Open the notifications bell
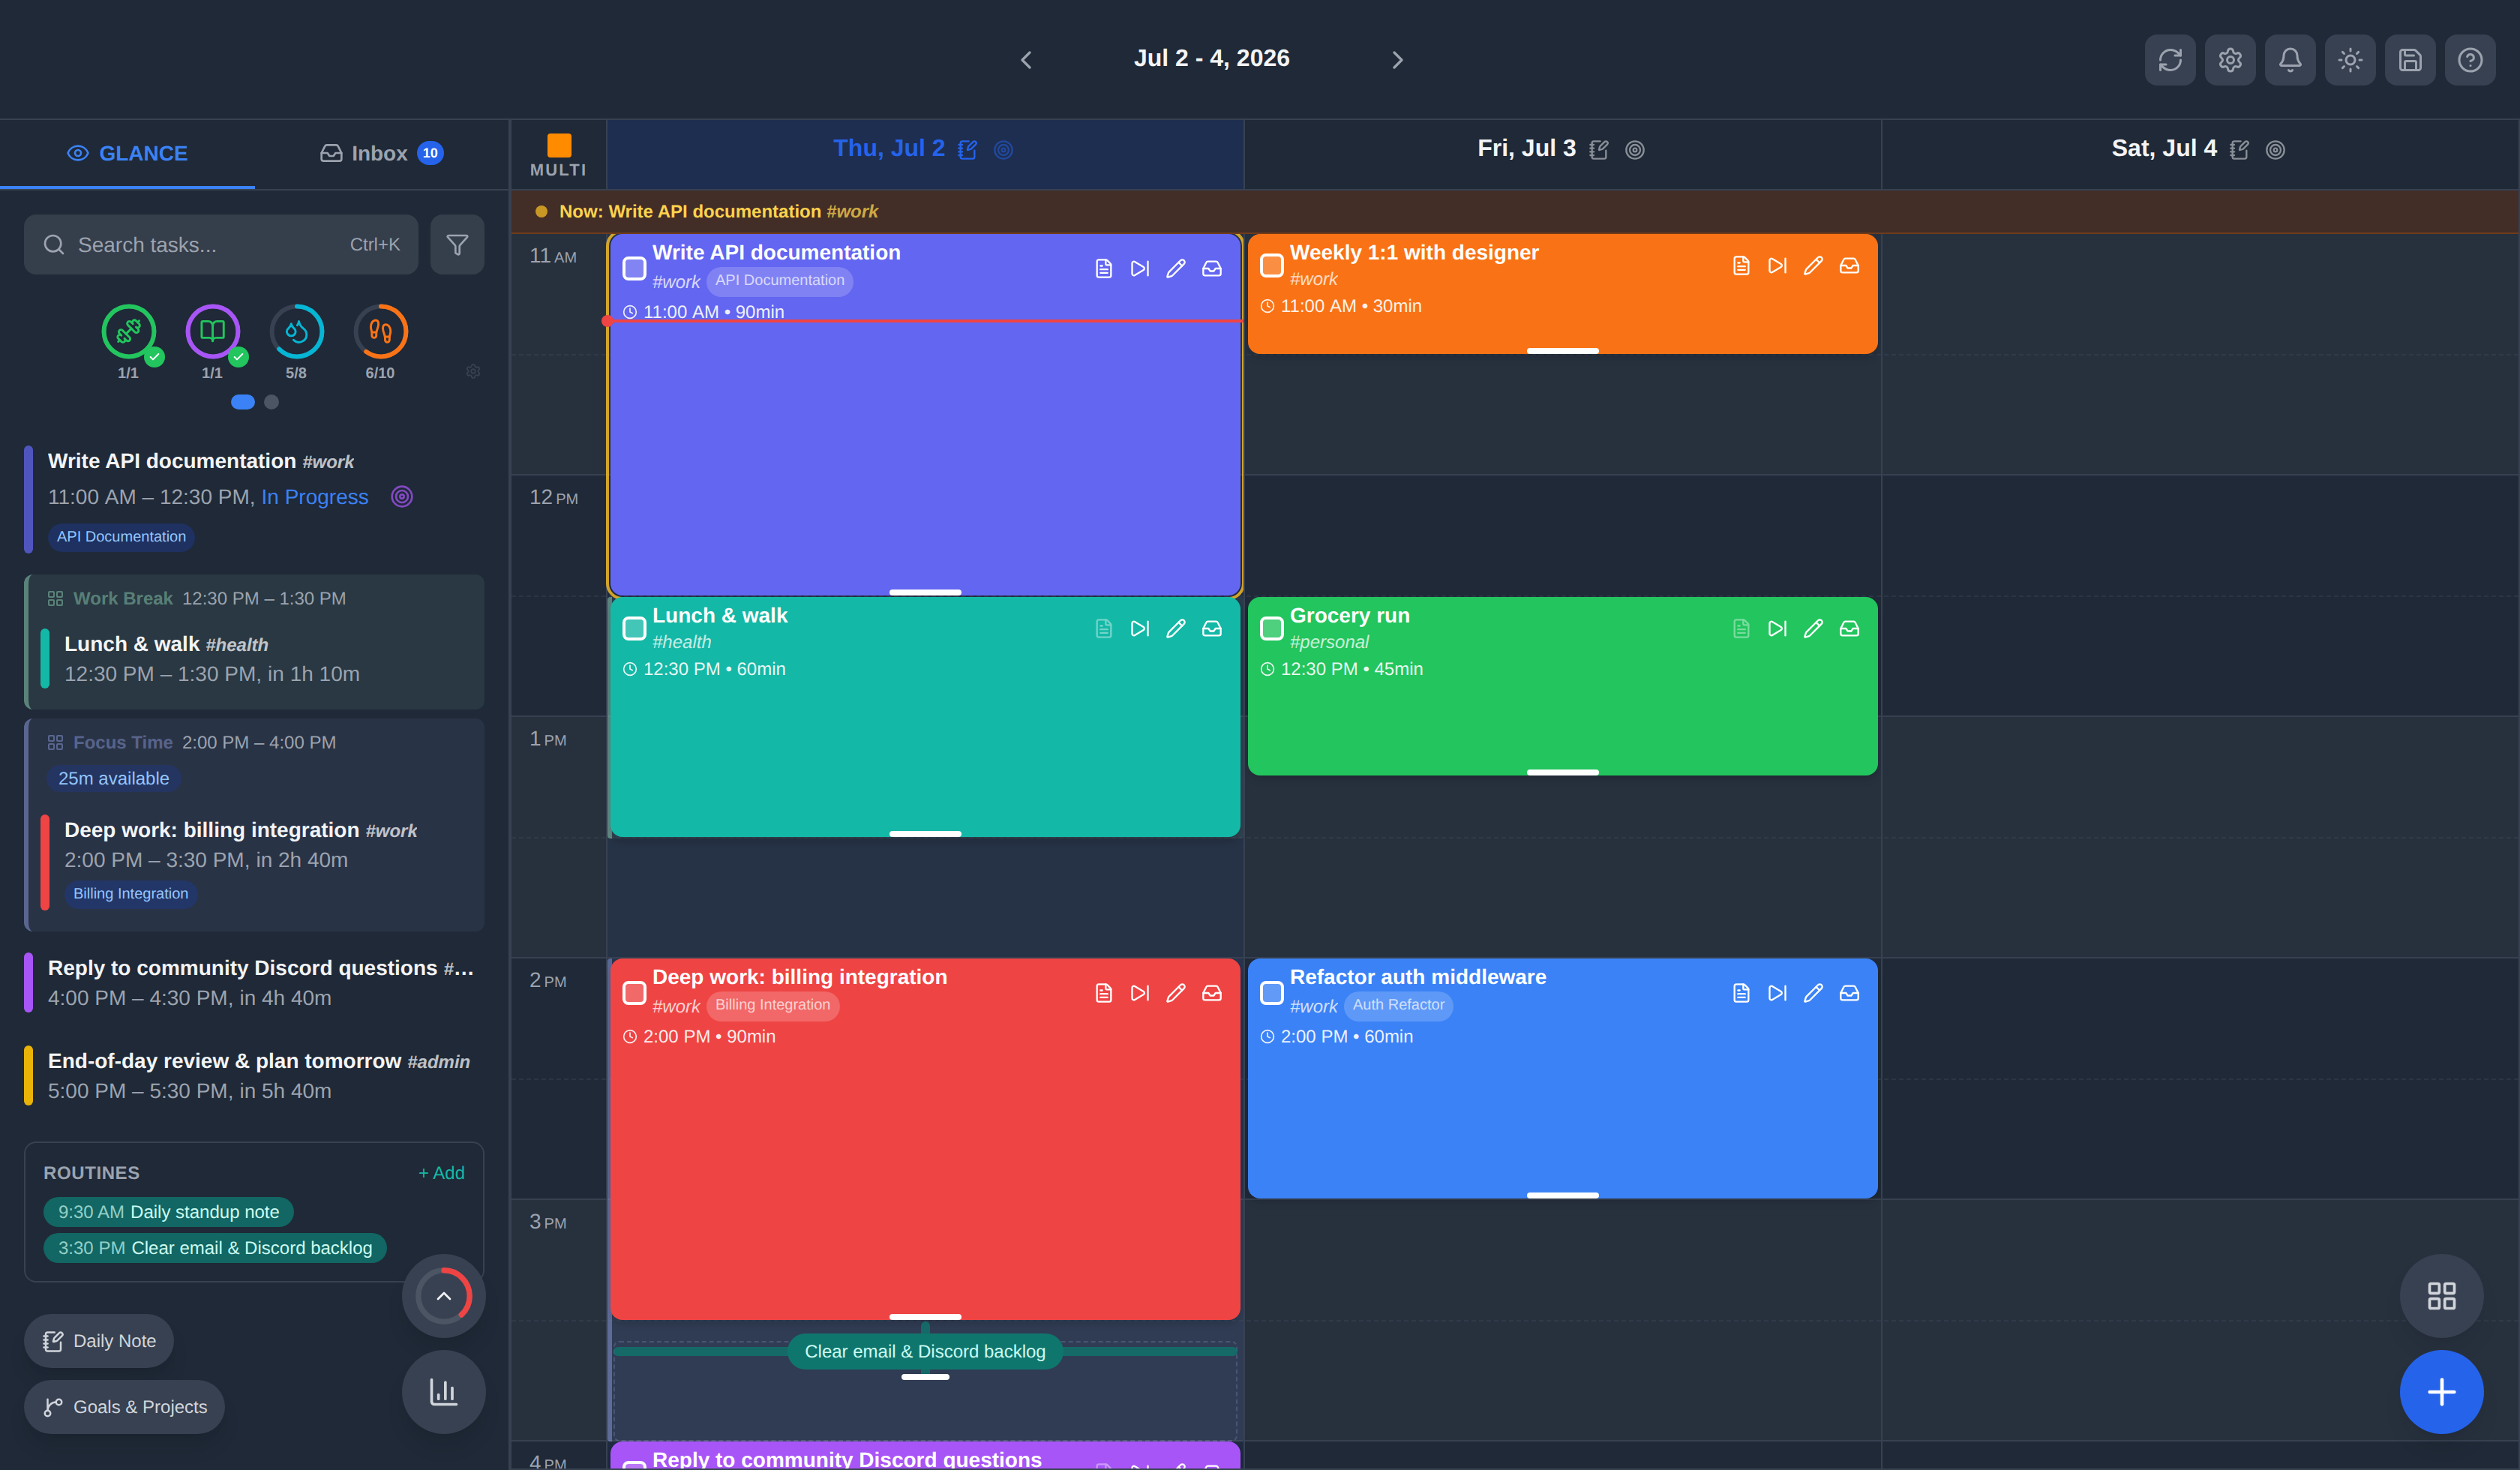This screenshot has width=2520, height=1470. point(2290,60)
